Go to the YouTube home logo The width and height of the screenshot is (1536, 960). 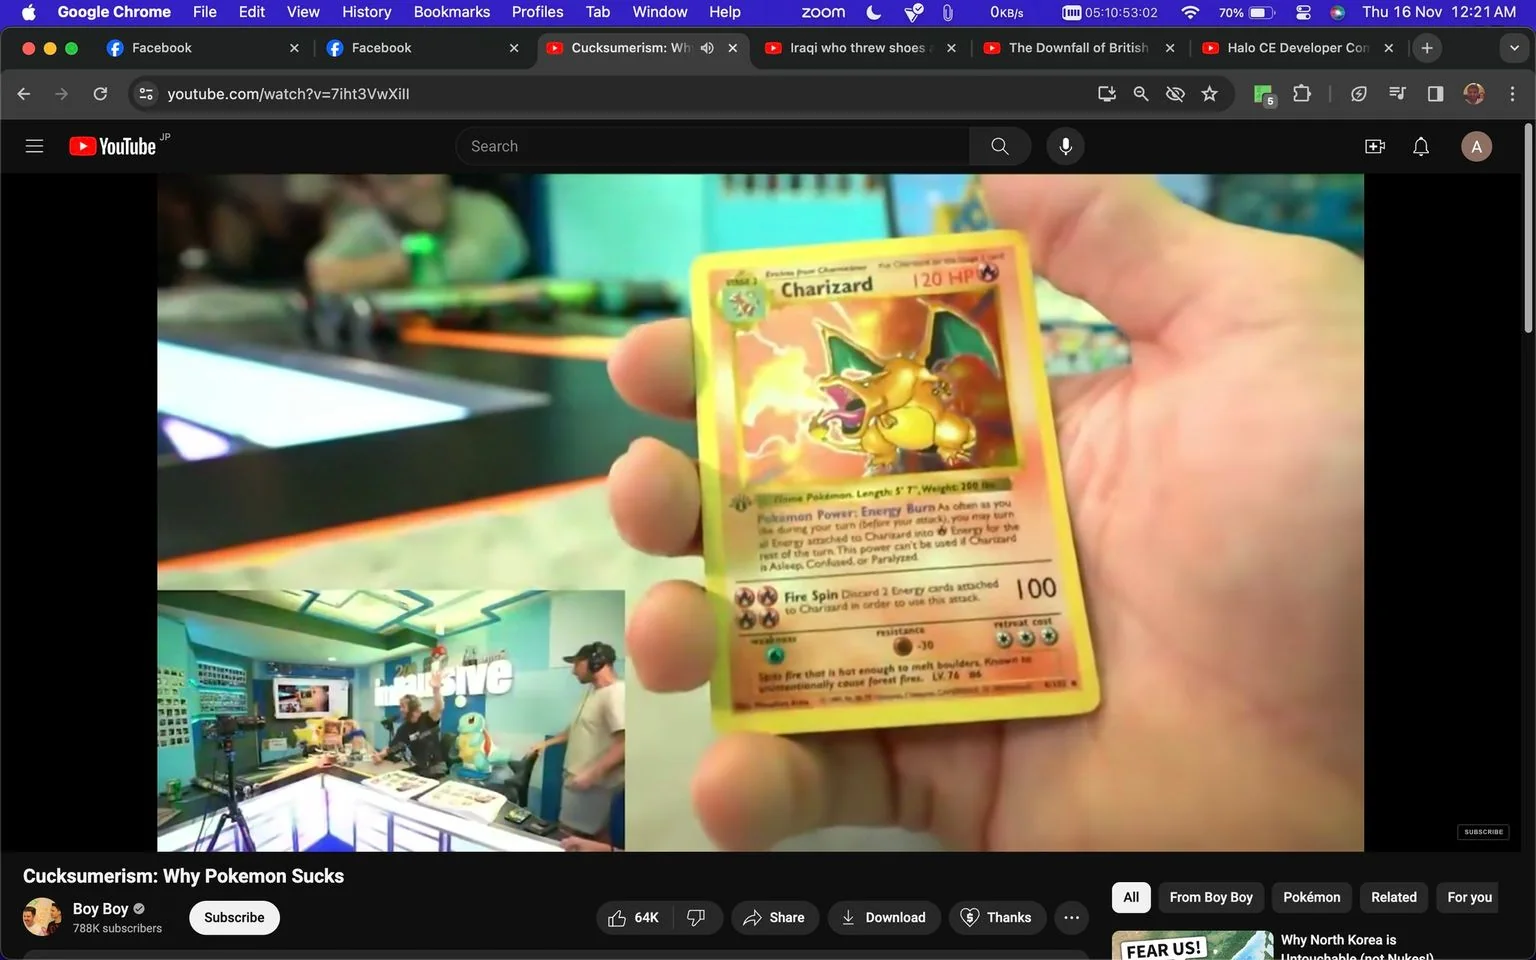pyautogui.click(x=113, y=146)
